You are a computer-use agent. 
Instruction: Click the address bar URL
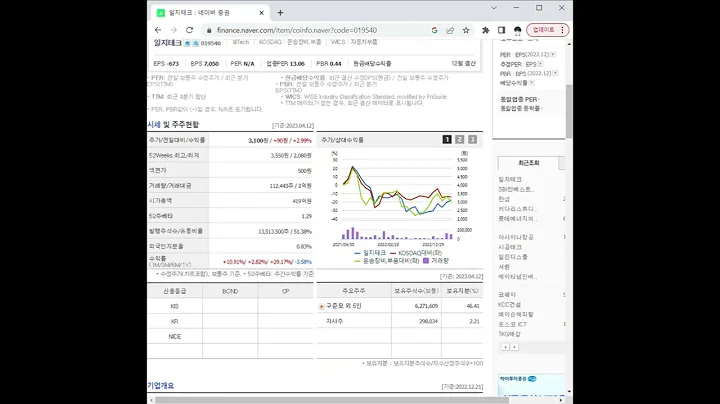[297, 30]
